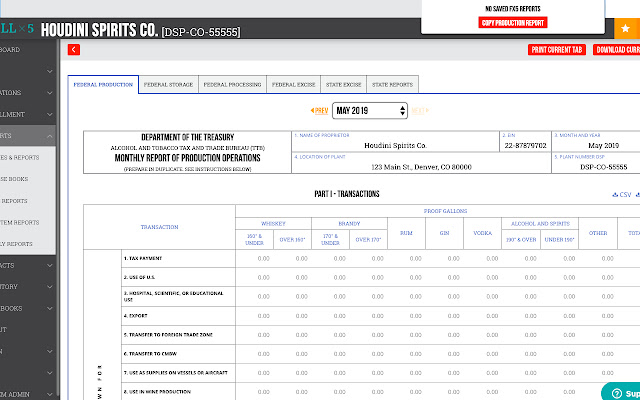Open the 'LY REPORTS' sidebar submenu item
Viewport: 640px width, 400px height.
[x=16, y=244]
